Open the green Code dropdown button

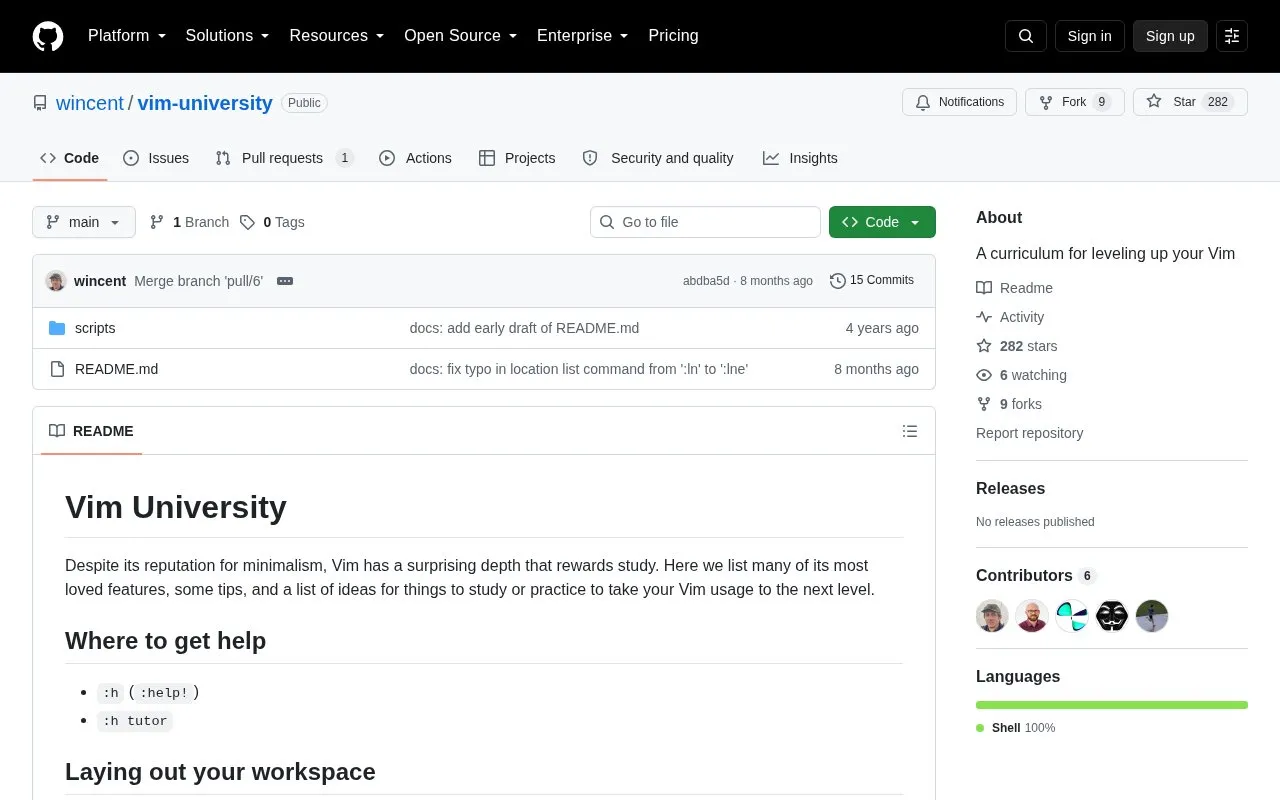882,222
